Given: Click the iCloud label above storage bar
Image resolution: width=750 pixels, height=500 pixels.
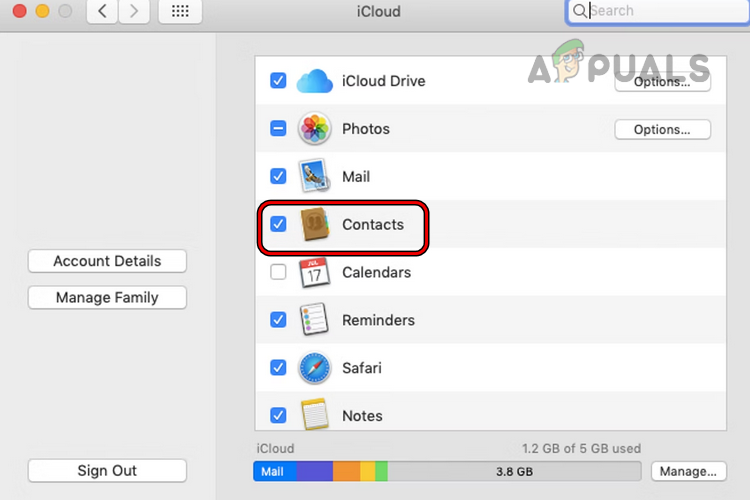Looking at the screenshot, I should 276,448.
